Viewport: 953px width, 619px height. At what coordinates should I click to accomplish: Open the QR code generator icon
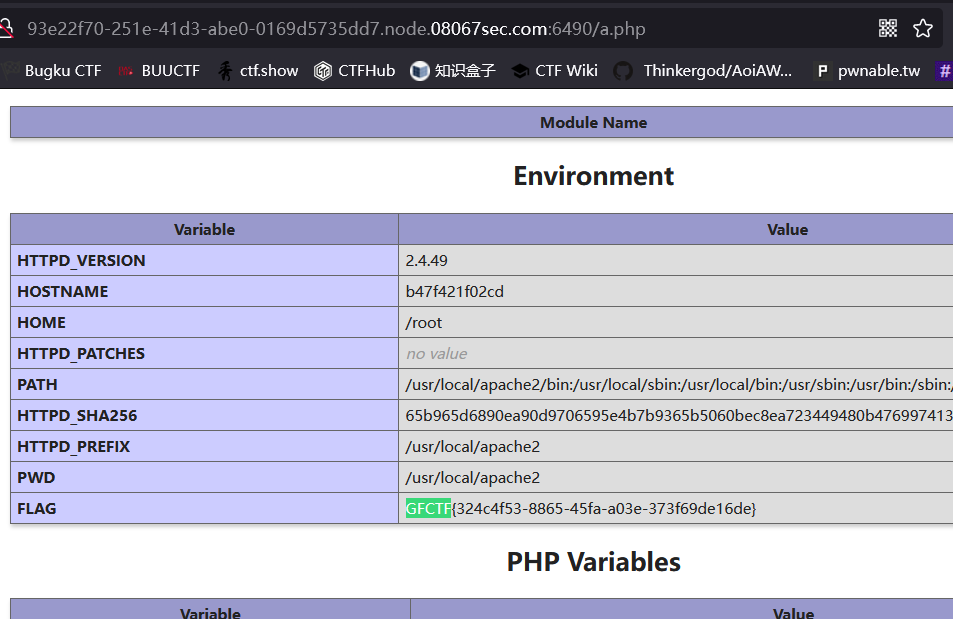pyautogui.click(x=887, y=28)
